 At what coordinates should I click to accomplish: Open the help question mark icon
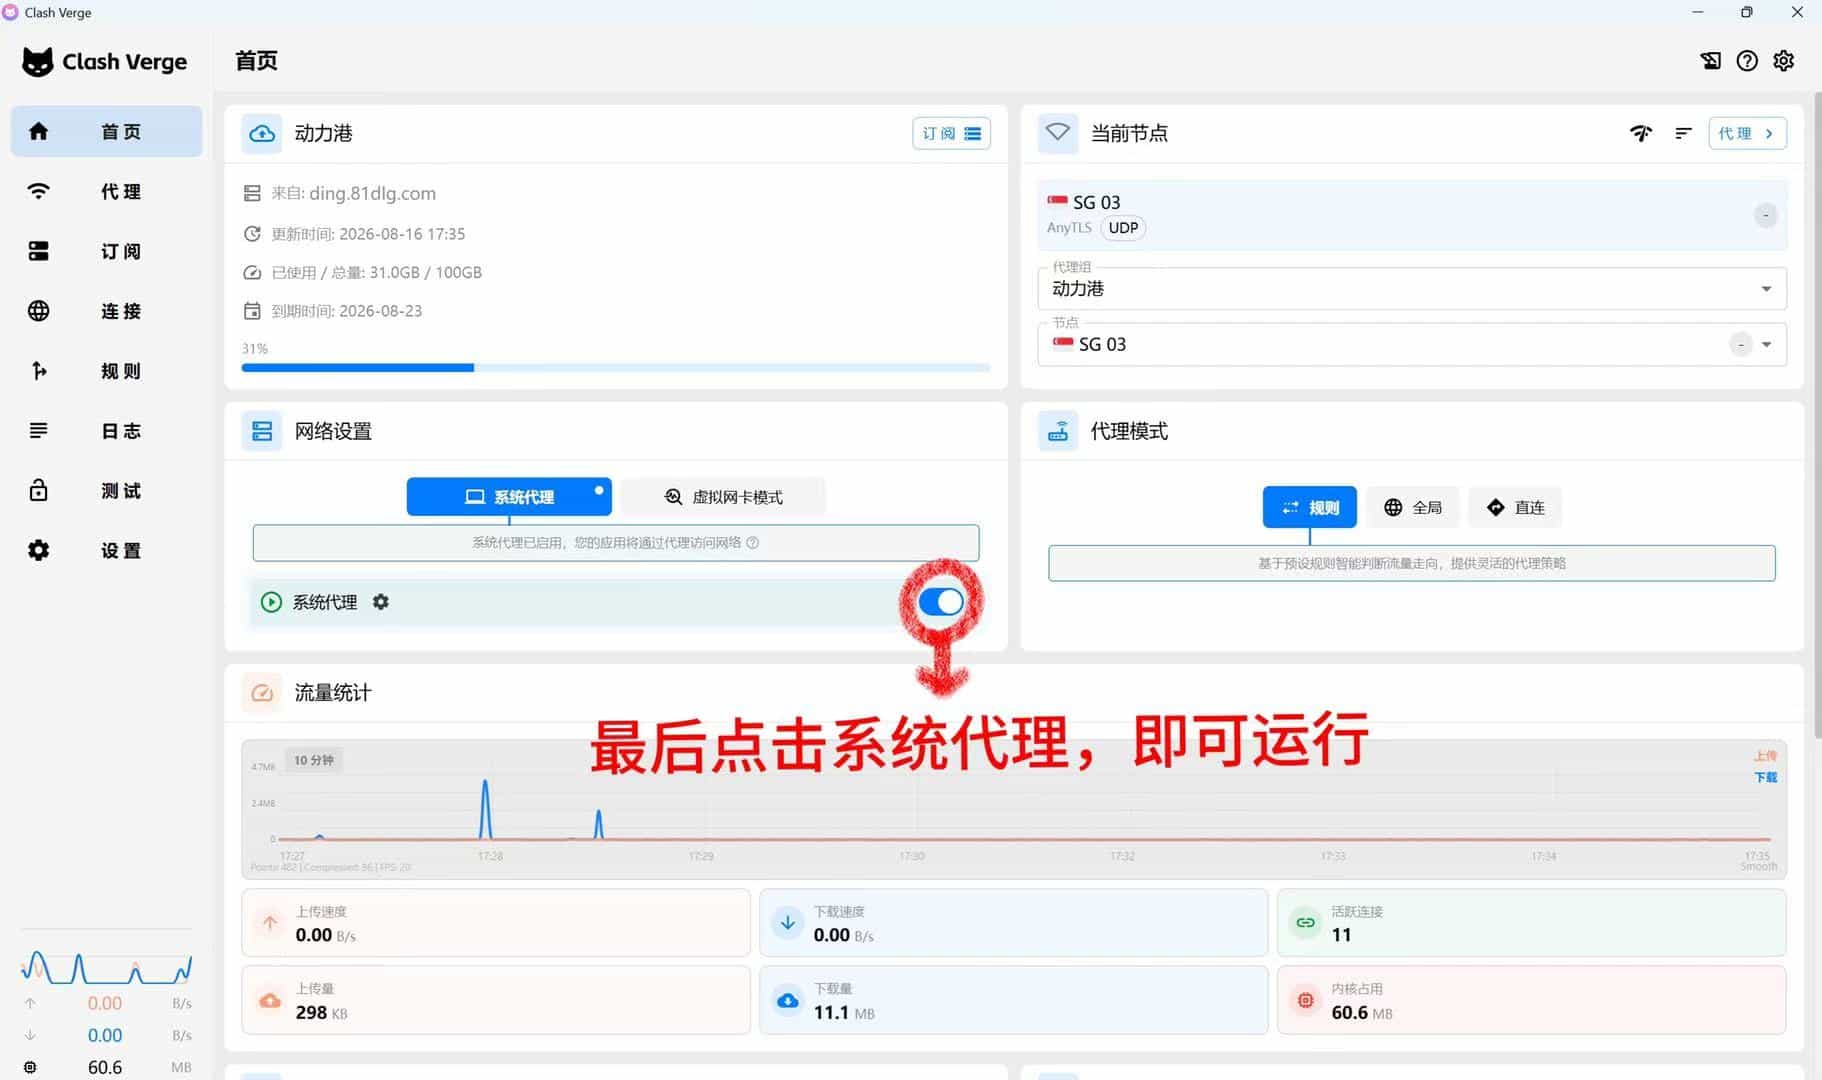click(x=1747, y=61)
